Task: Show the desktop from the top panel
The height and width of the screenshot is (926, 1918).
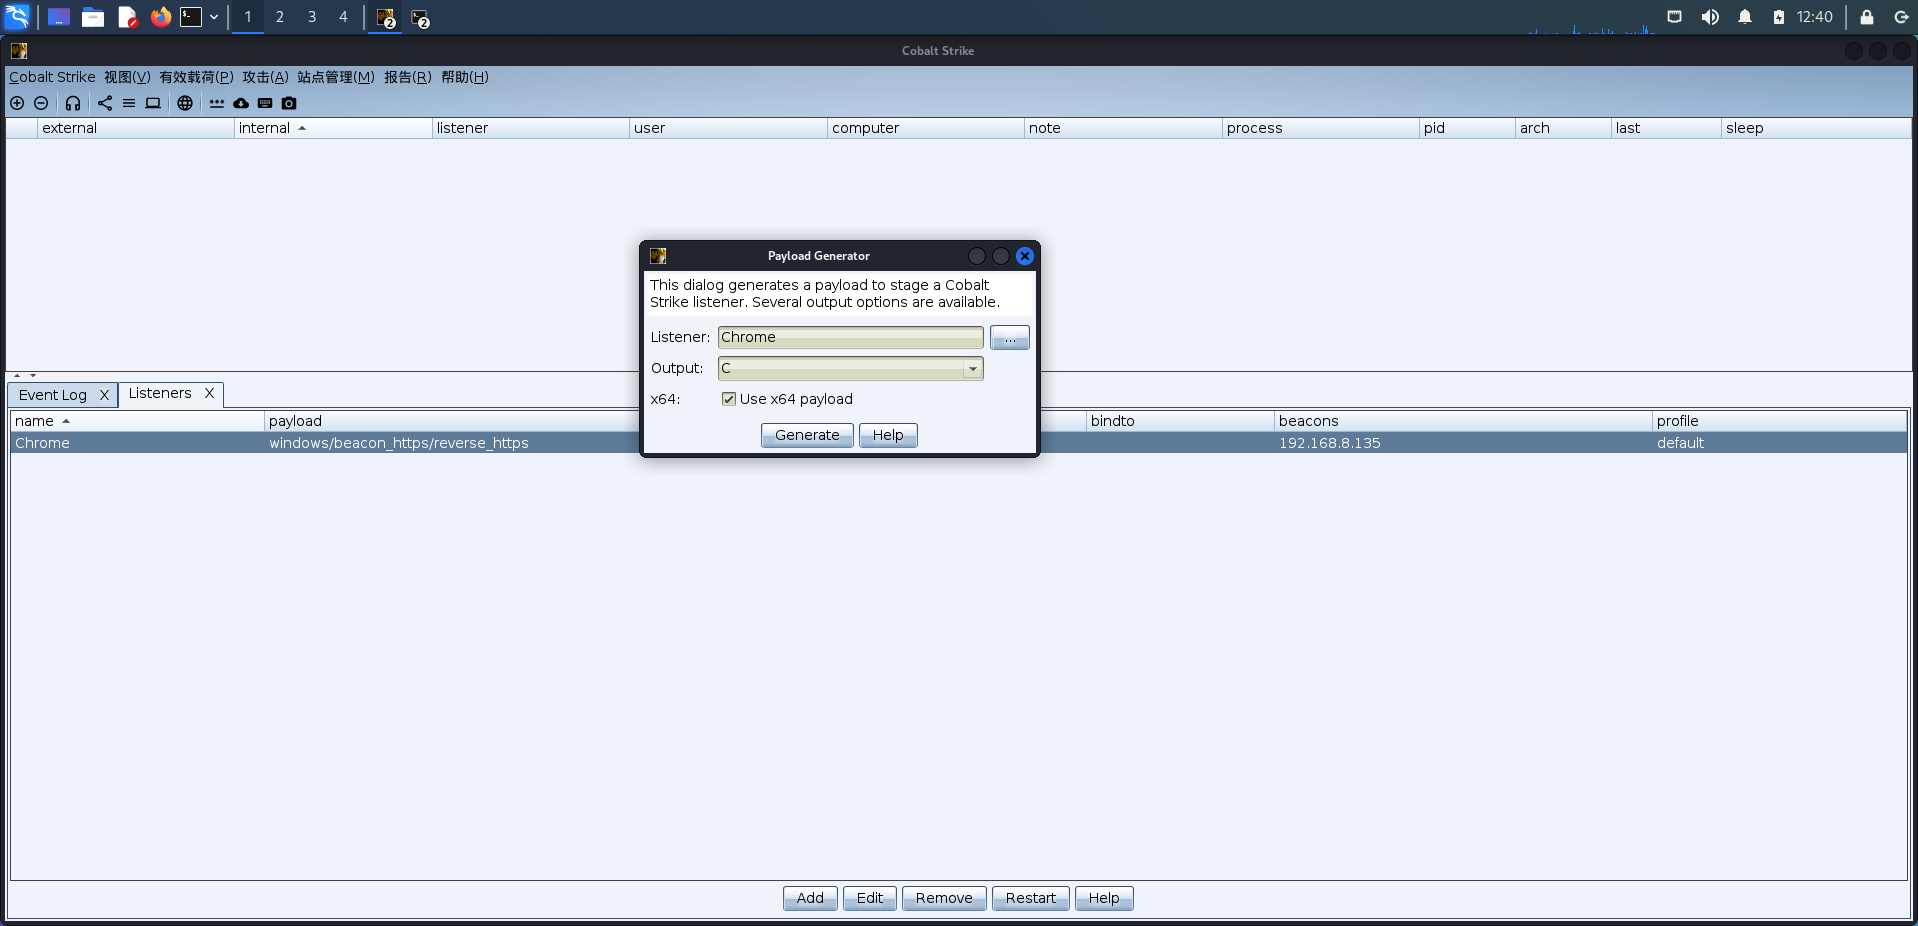Action: coord(59,17)
